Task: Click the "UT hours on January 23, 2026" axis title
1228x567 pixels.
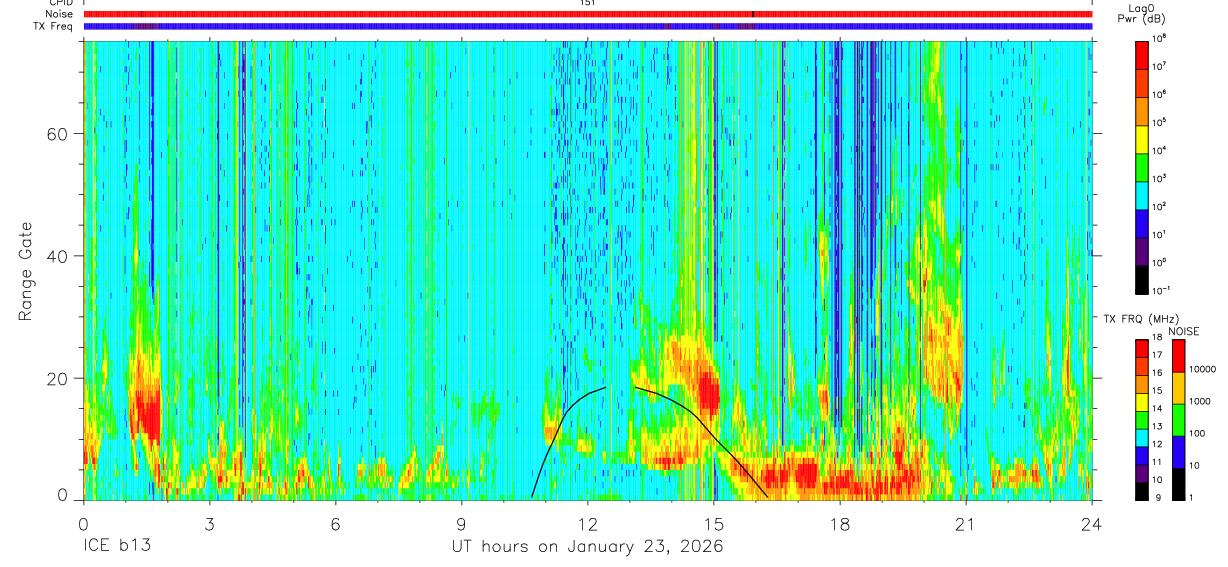Action: click(x=585, y=546)
